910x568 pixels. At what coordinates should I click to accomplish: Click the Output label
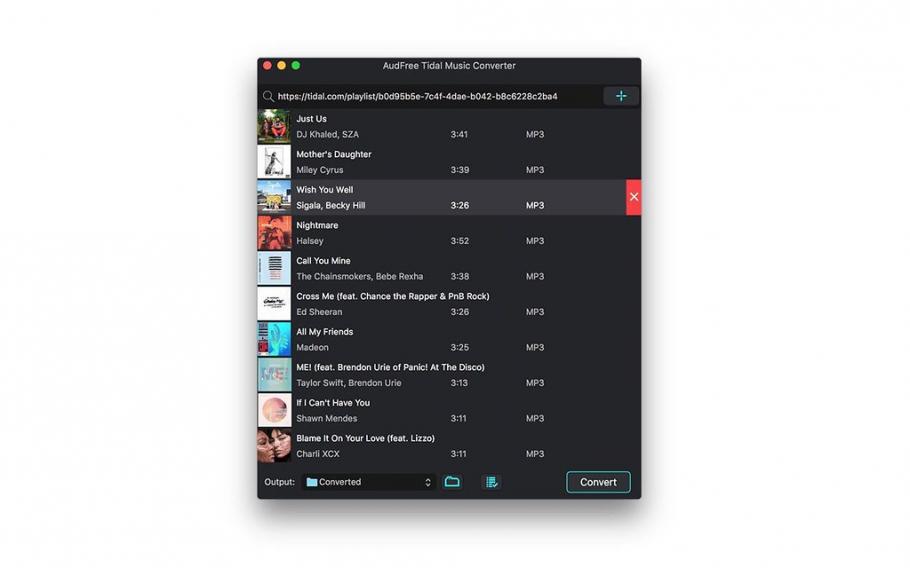pos(280,482)
